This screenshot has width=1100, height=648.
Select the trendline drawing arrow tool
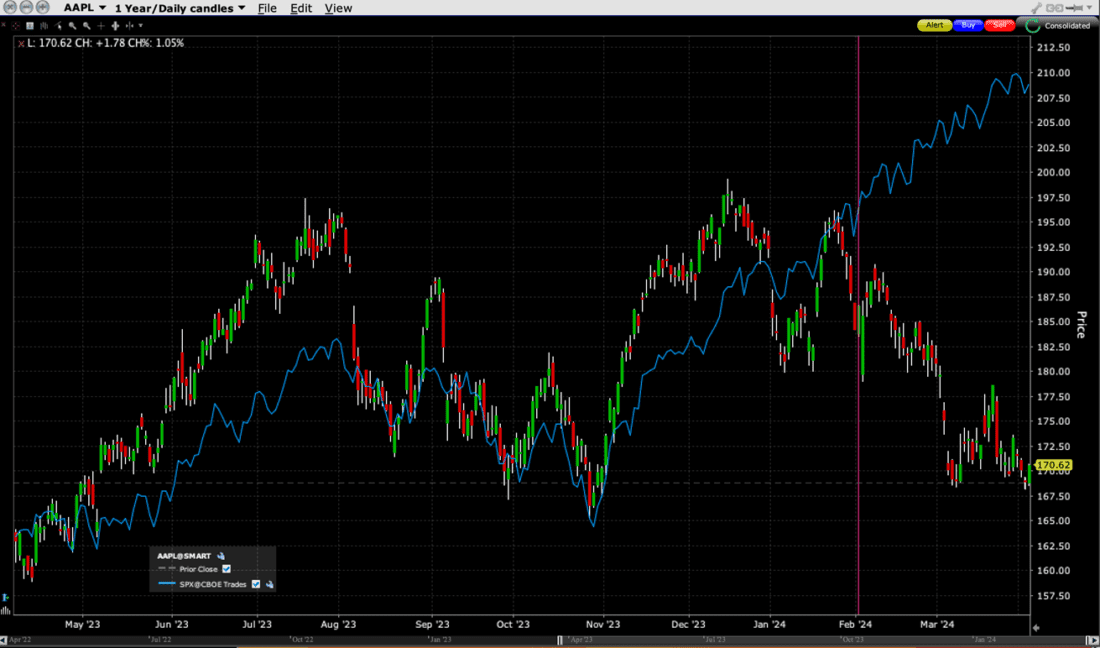58,25
